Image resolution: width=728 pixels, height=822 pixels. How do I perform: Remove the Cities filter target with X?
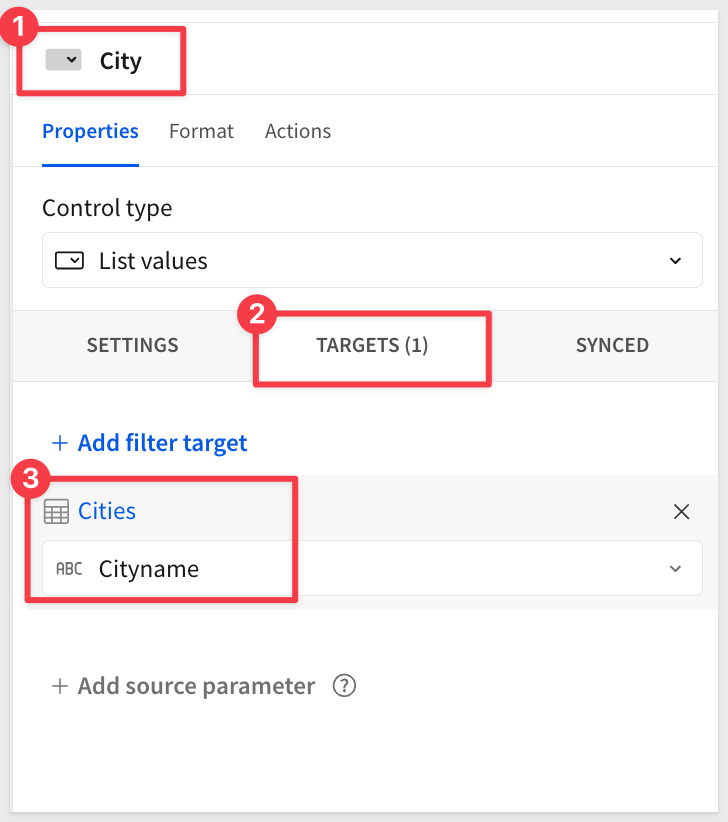(x=681, y=512)
